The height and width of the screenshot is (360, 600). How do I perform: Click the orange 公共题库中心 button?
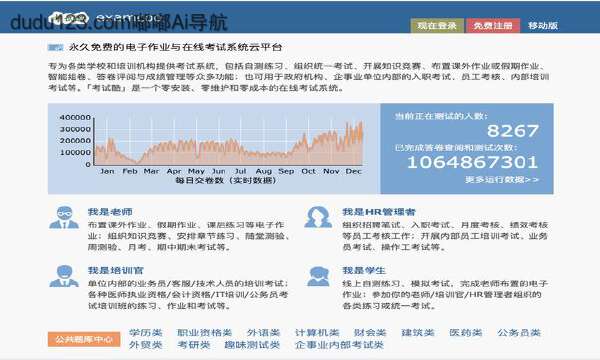point(84,339)
